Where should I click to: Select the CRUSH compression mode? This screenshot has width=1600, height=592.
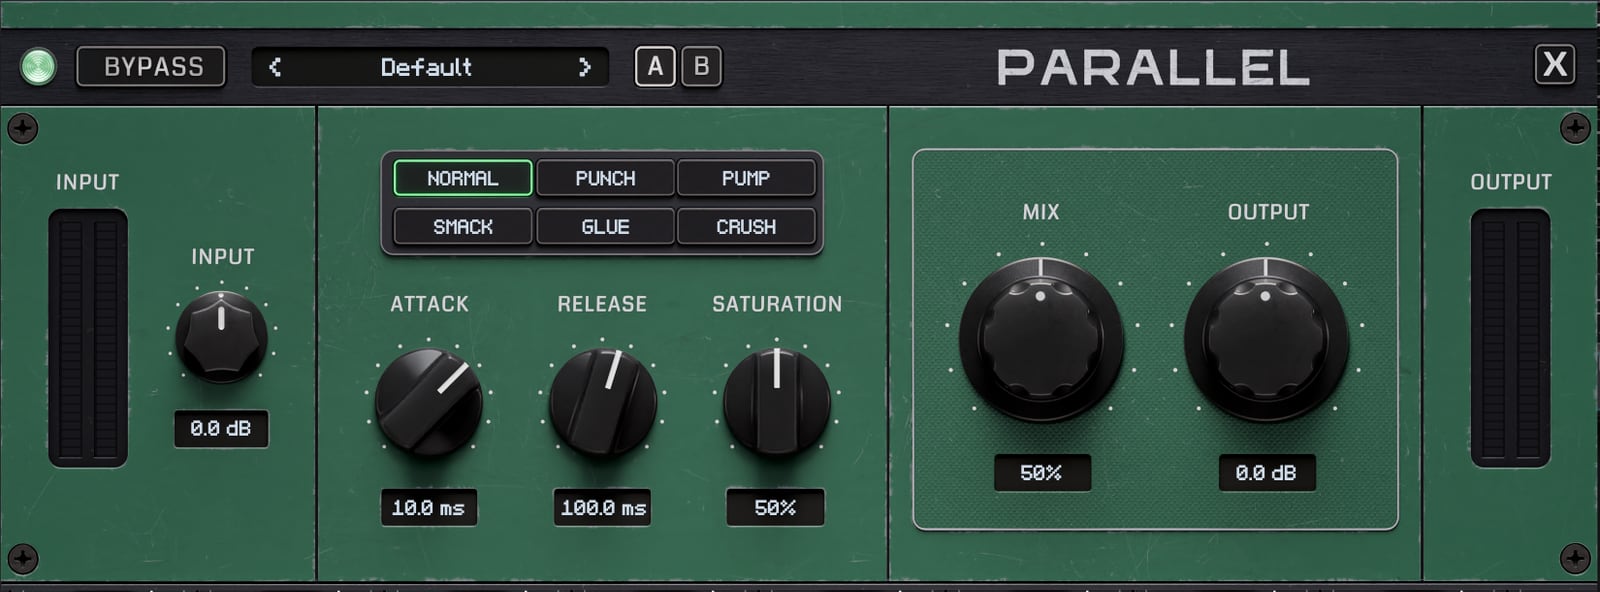pos(746,227)
